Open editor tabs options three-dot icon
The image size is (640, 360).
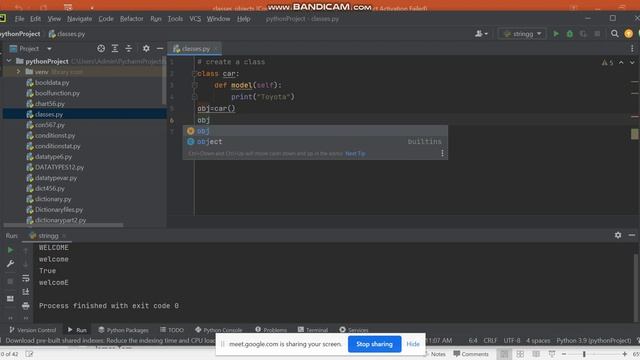(632, 49)
